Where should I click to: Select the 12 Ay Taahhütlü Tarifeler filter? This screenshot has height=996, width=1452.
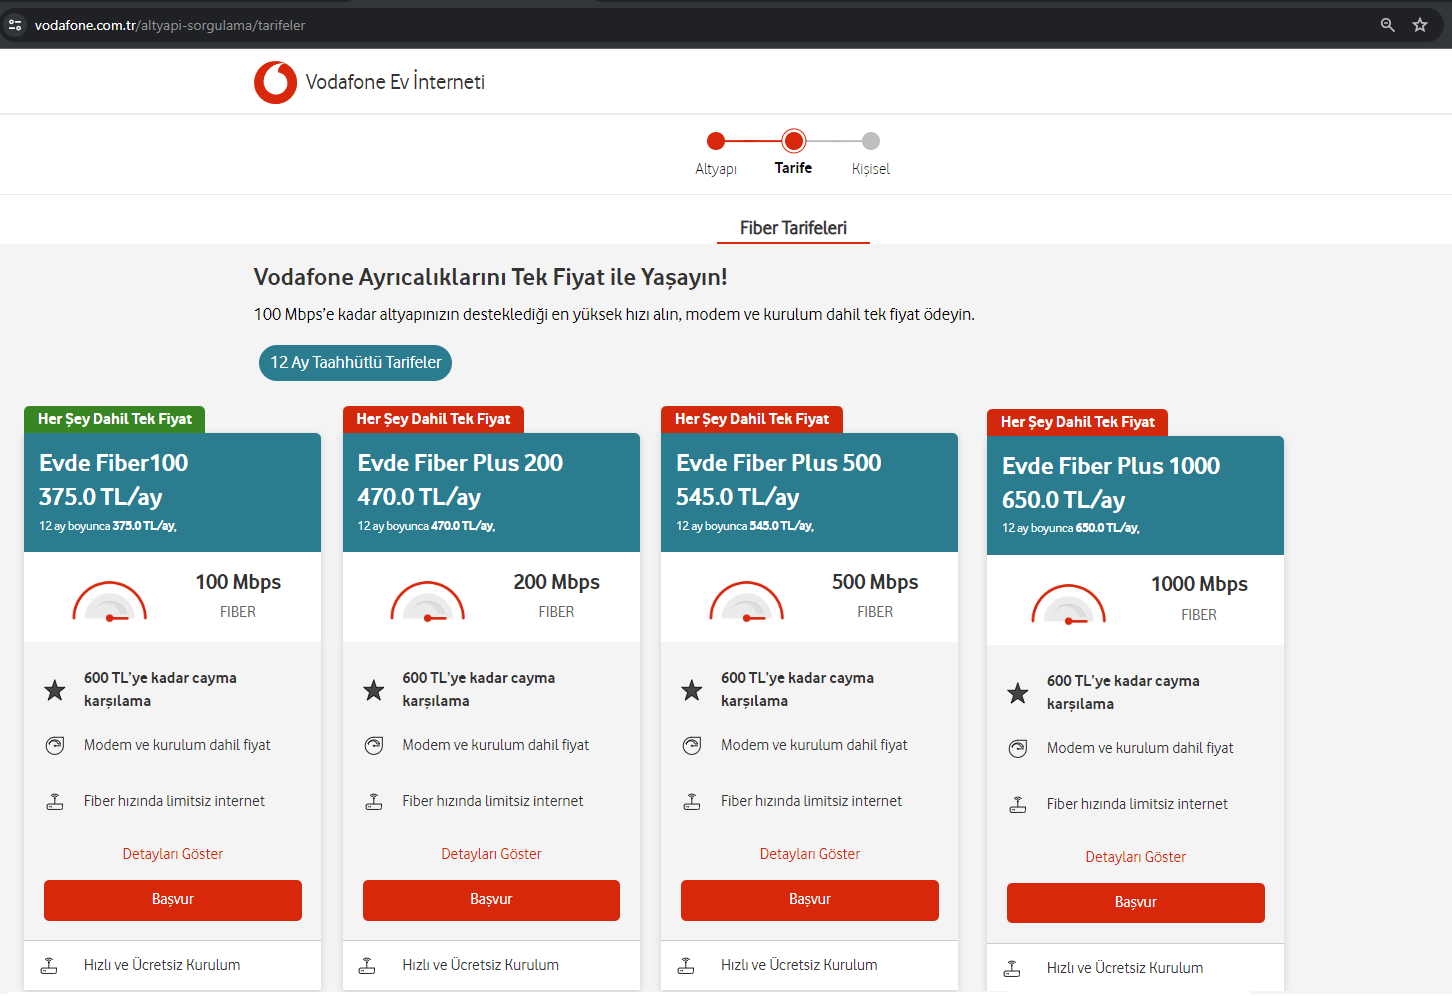(355, 362)
